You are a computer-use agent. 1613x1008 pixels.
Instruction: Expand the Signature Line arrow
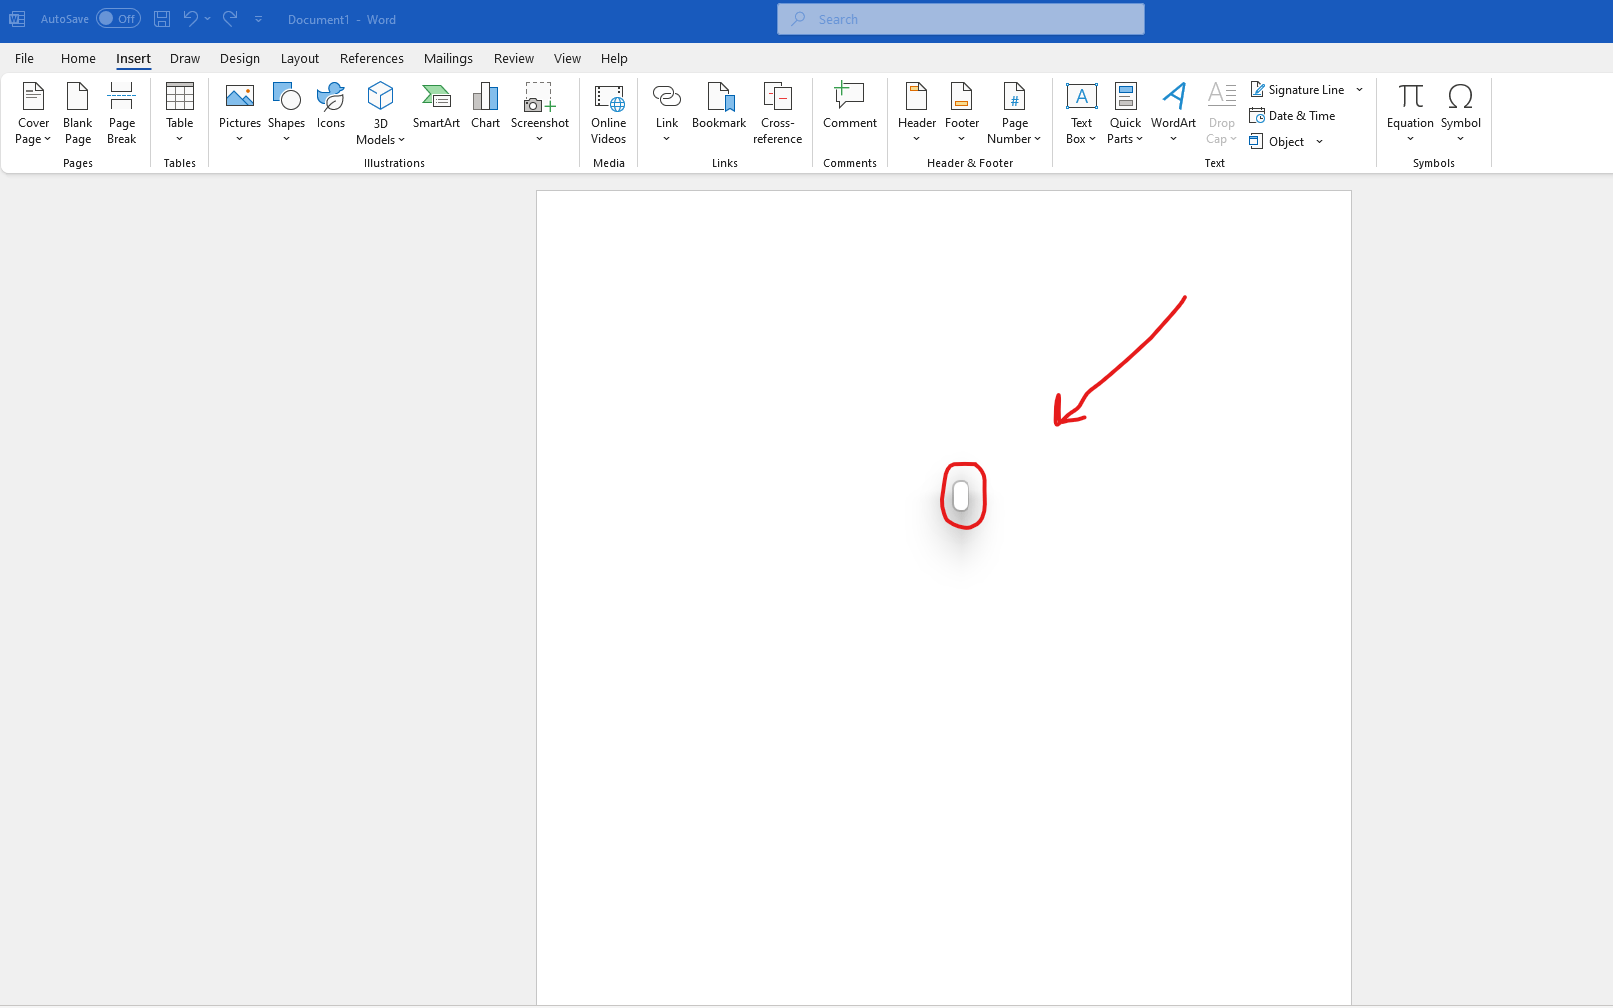pyautogui.click(x=1359, y=90)
